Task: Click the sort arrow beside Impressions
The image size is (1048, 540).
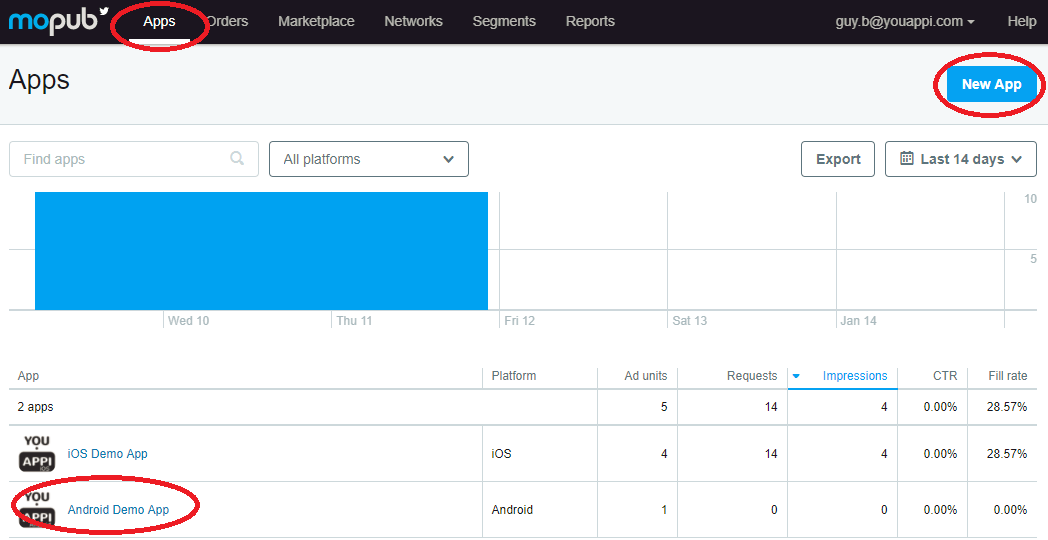Action: tap(796, 376)
